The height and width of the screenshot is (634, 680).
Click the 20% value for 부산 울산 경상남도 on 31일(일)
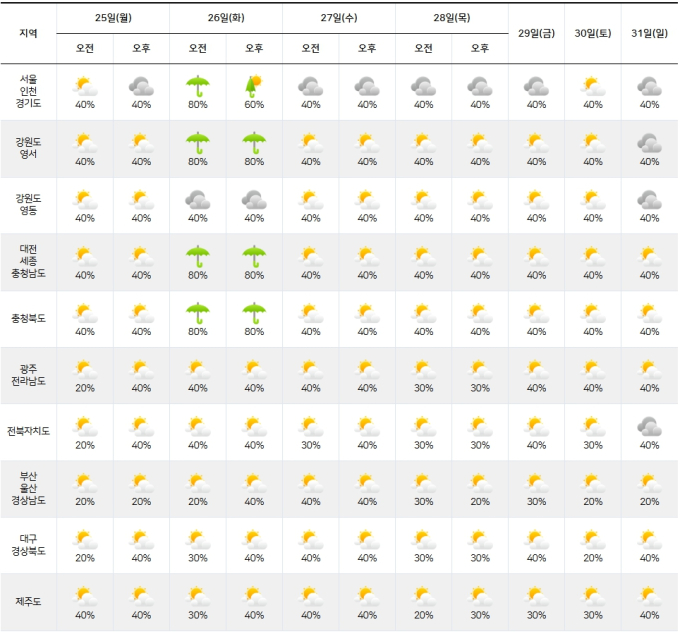click(x=650, y=501)
